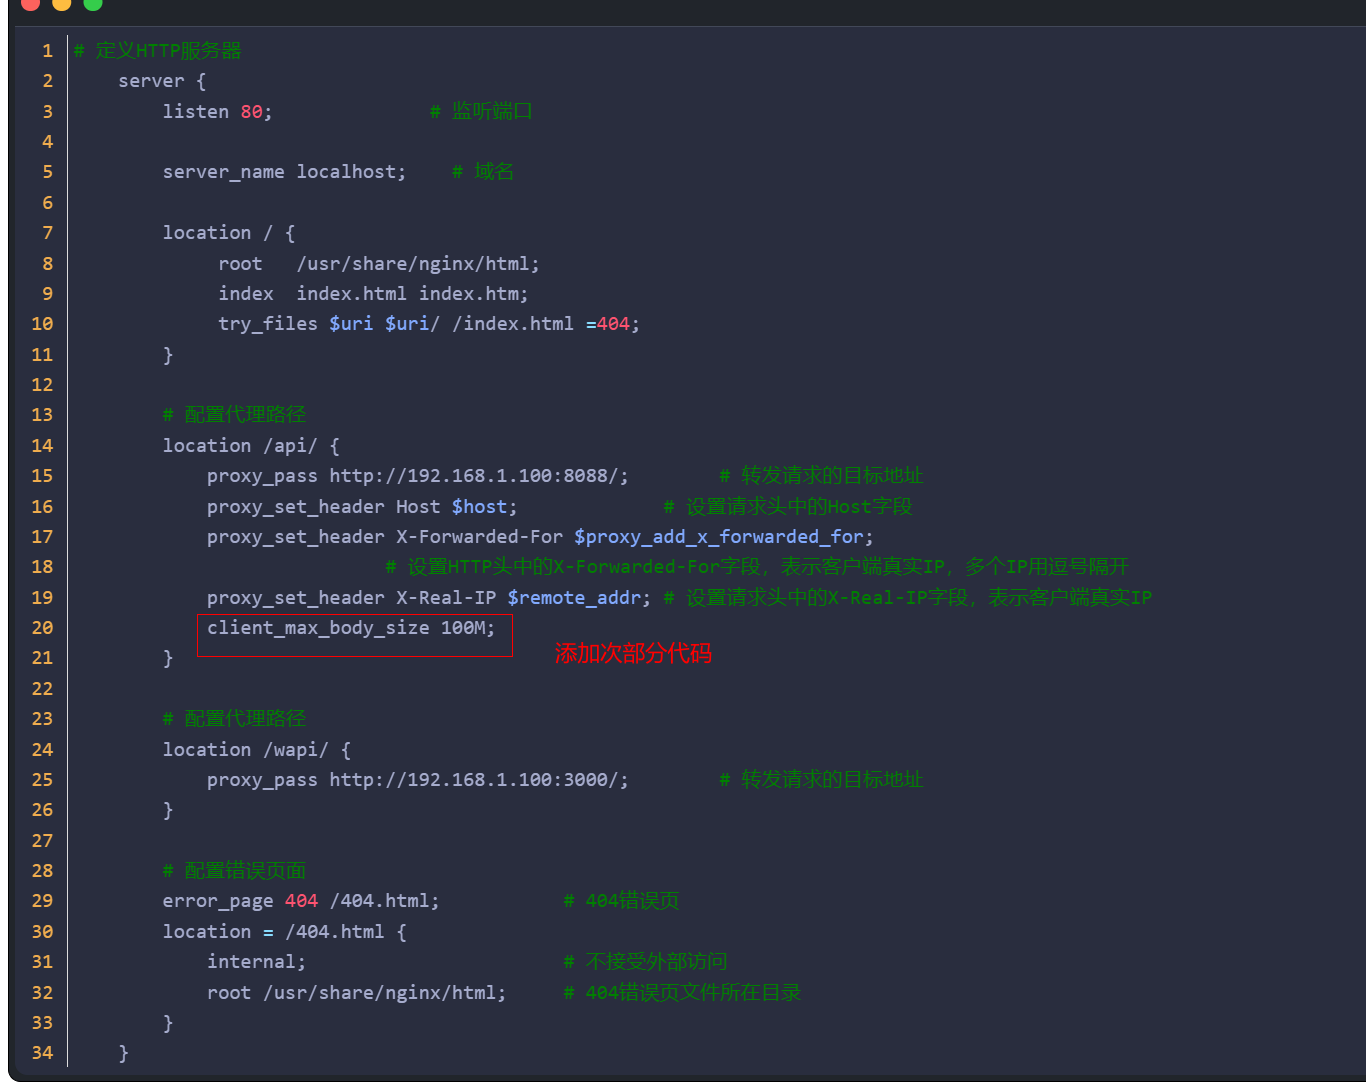1366x1083 pixels.
Task: Click 'location /wapi/ {' line
Action: click(257, 750)
